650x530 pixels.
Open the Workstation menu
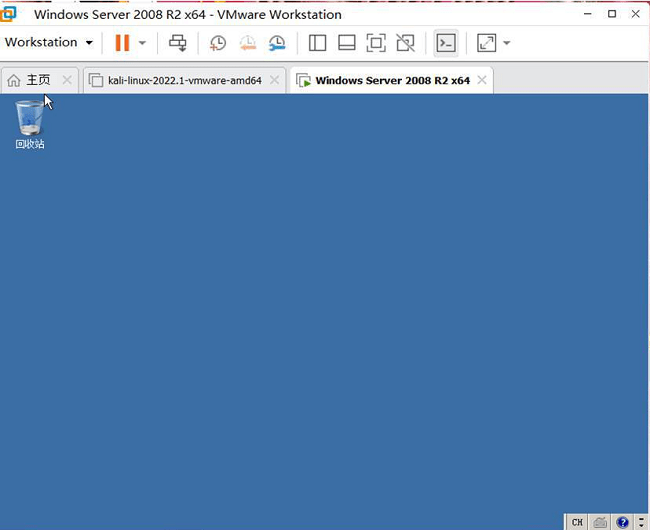pos(49,42)
